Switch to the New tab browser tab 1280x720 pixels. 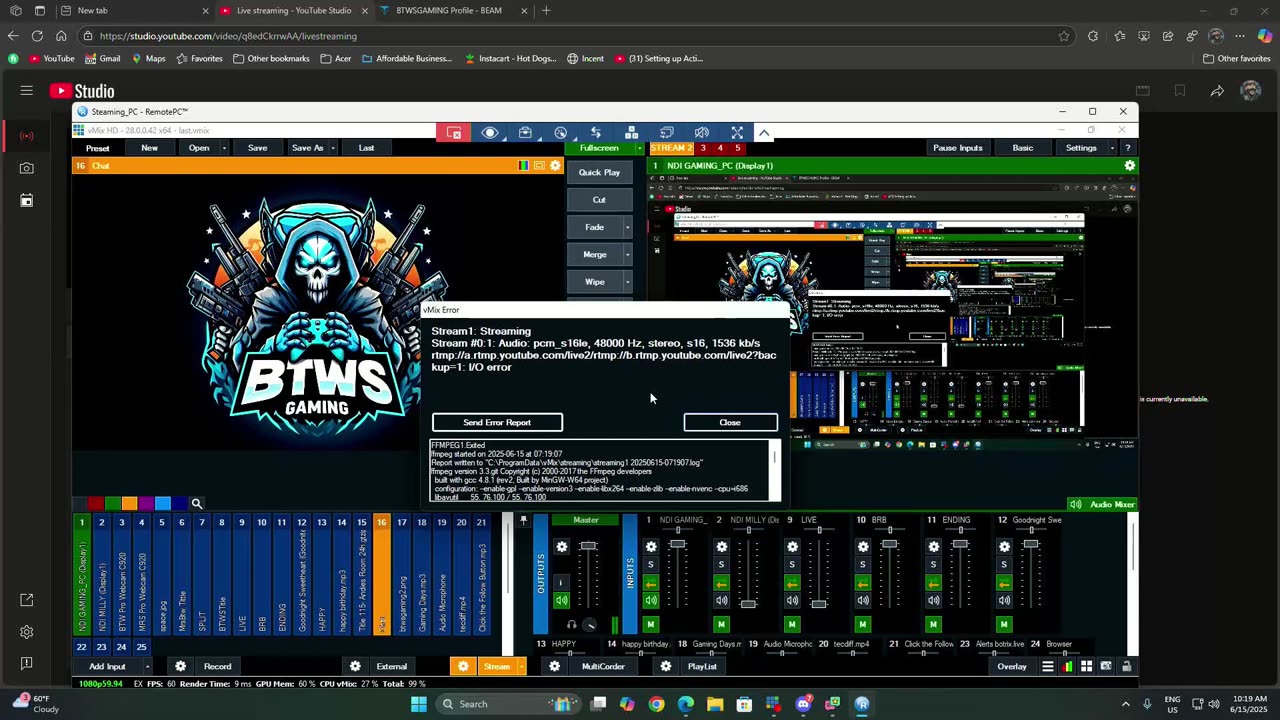click(x=135, y=11)
